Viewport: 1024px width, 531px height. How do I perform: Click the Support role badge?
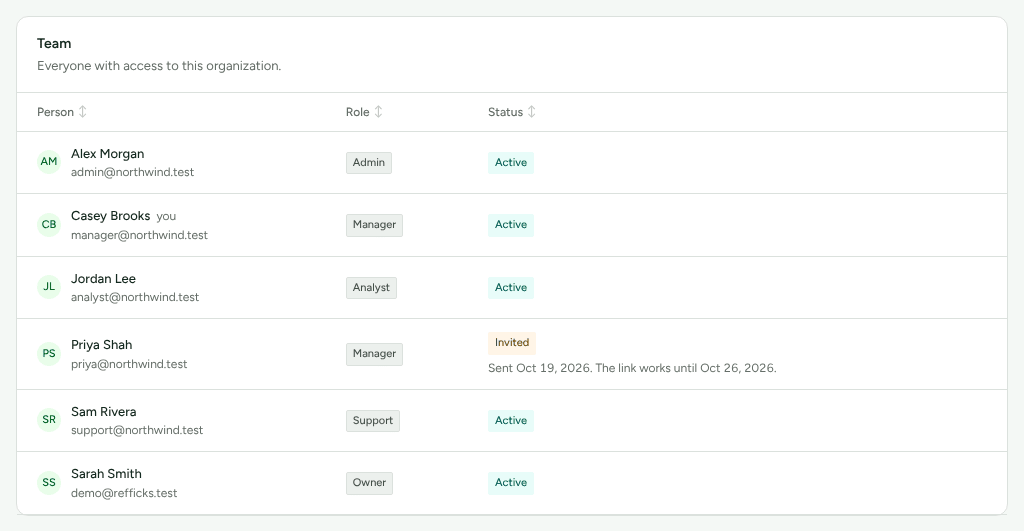(373, 421)
